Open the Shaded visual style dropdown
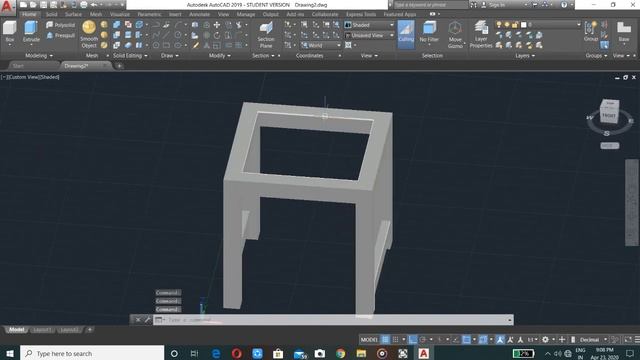Image resolution: width=640 pixels, height=360 pixels. pos(369,25)
